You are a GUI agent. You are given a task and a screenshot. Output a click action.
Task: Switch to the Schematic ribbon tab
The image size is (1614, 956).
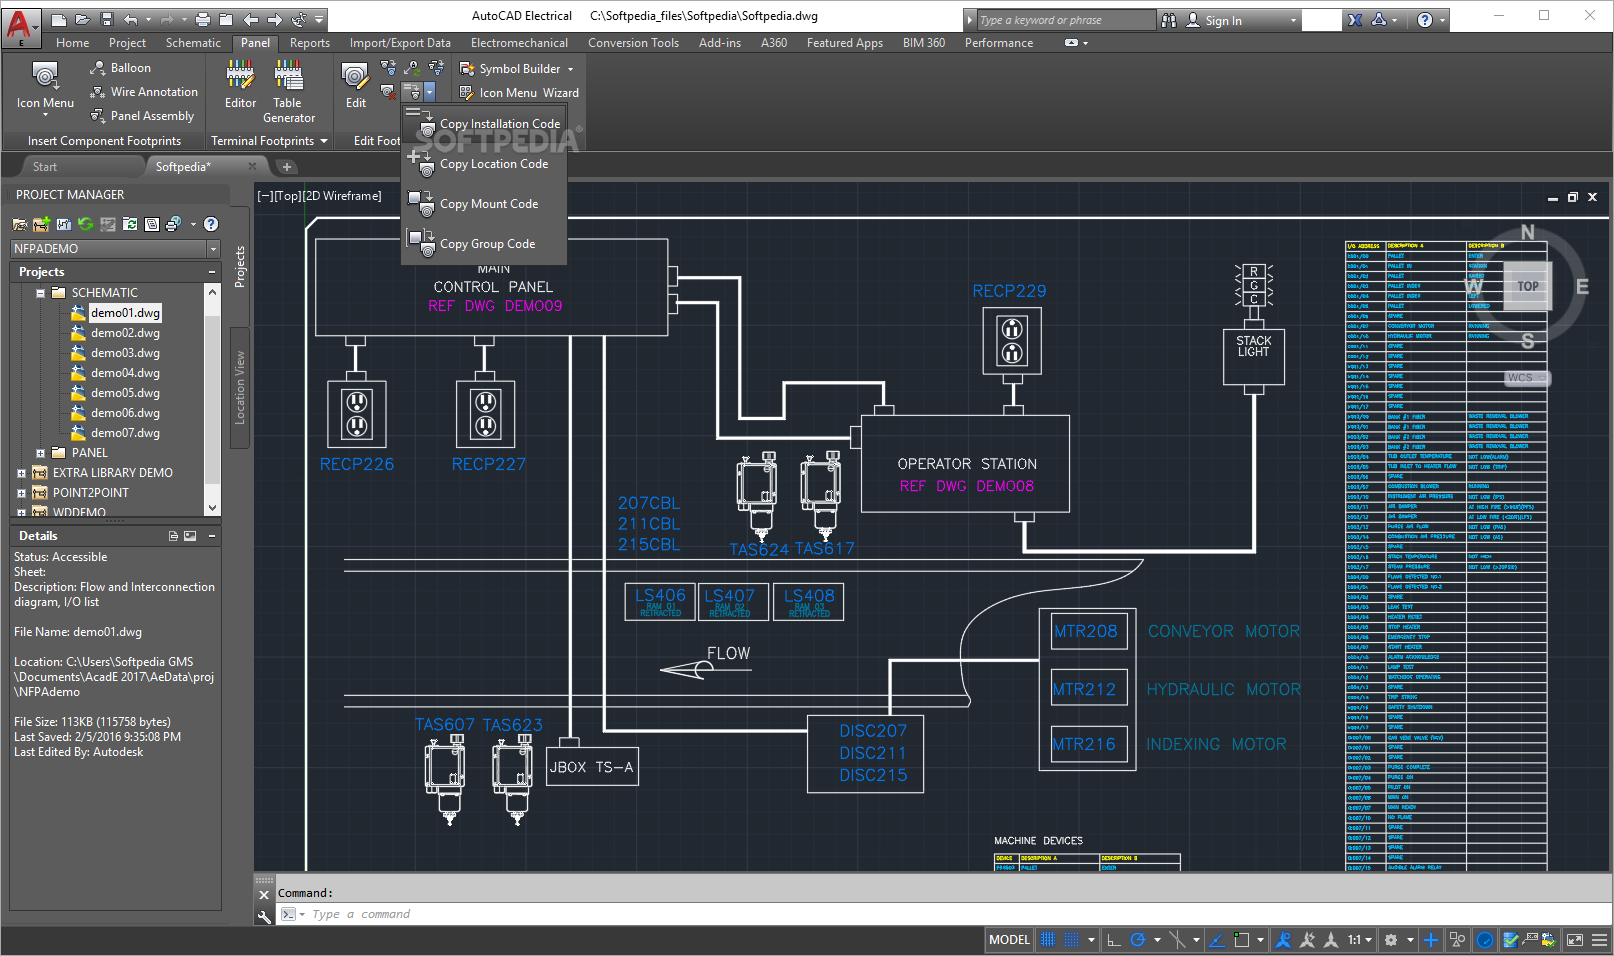193,43
